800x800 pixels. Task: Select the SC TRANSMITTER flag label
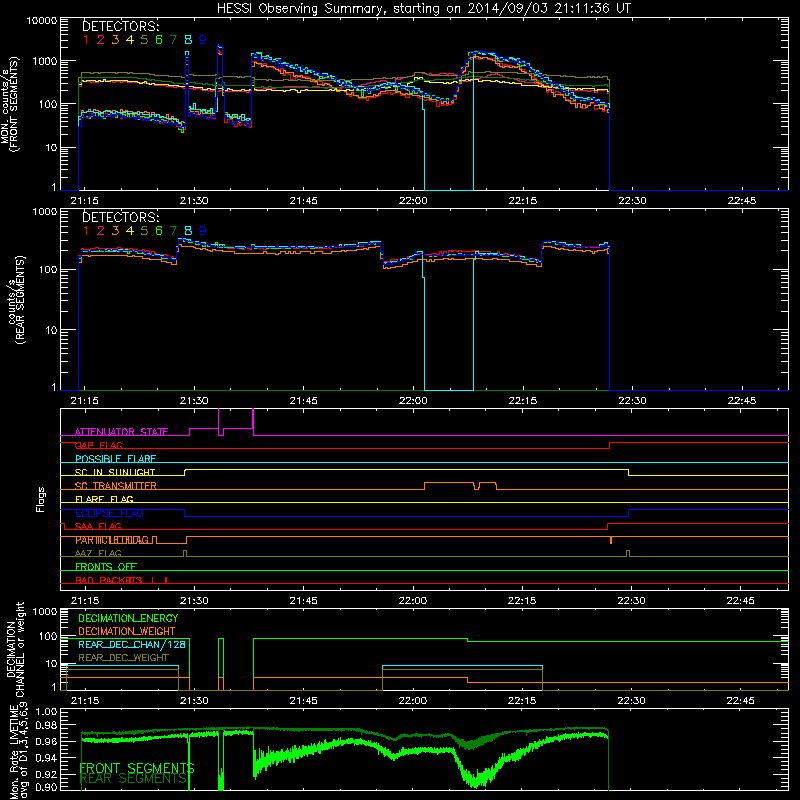[116, 486]
